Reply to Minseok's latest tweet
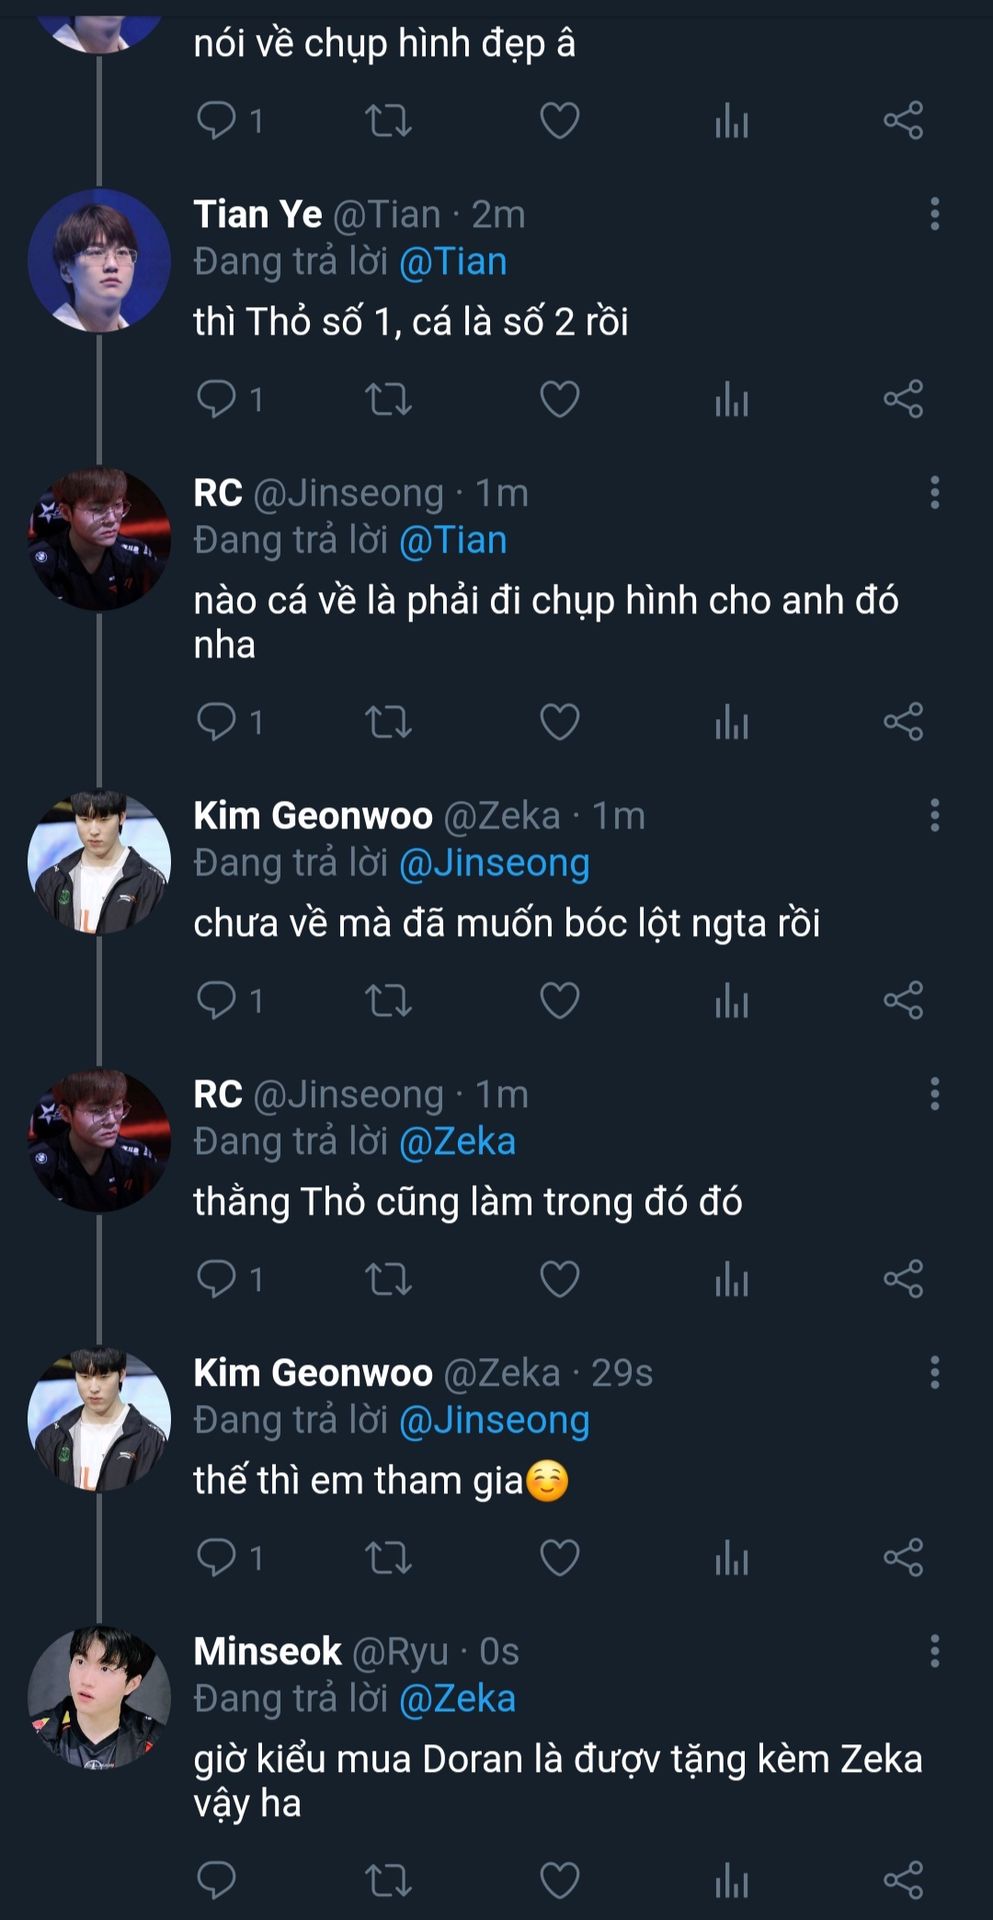 pos(216,1880)
